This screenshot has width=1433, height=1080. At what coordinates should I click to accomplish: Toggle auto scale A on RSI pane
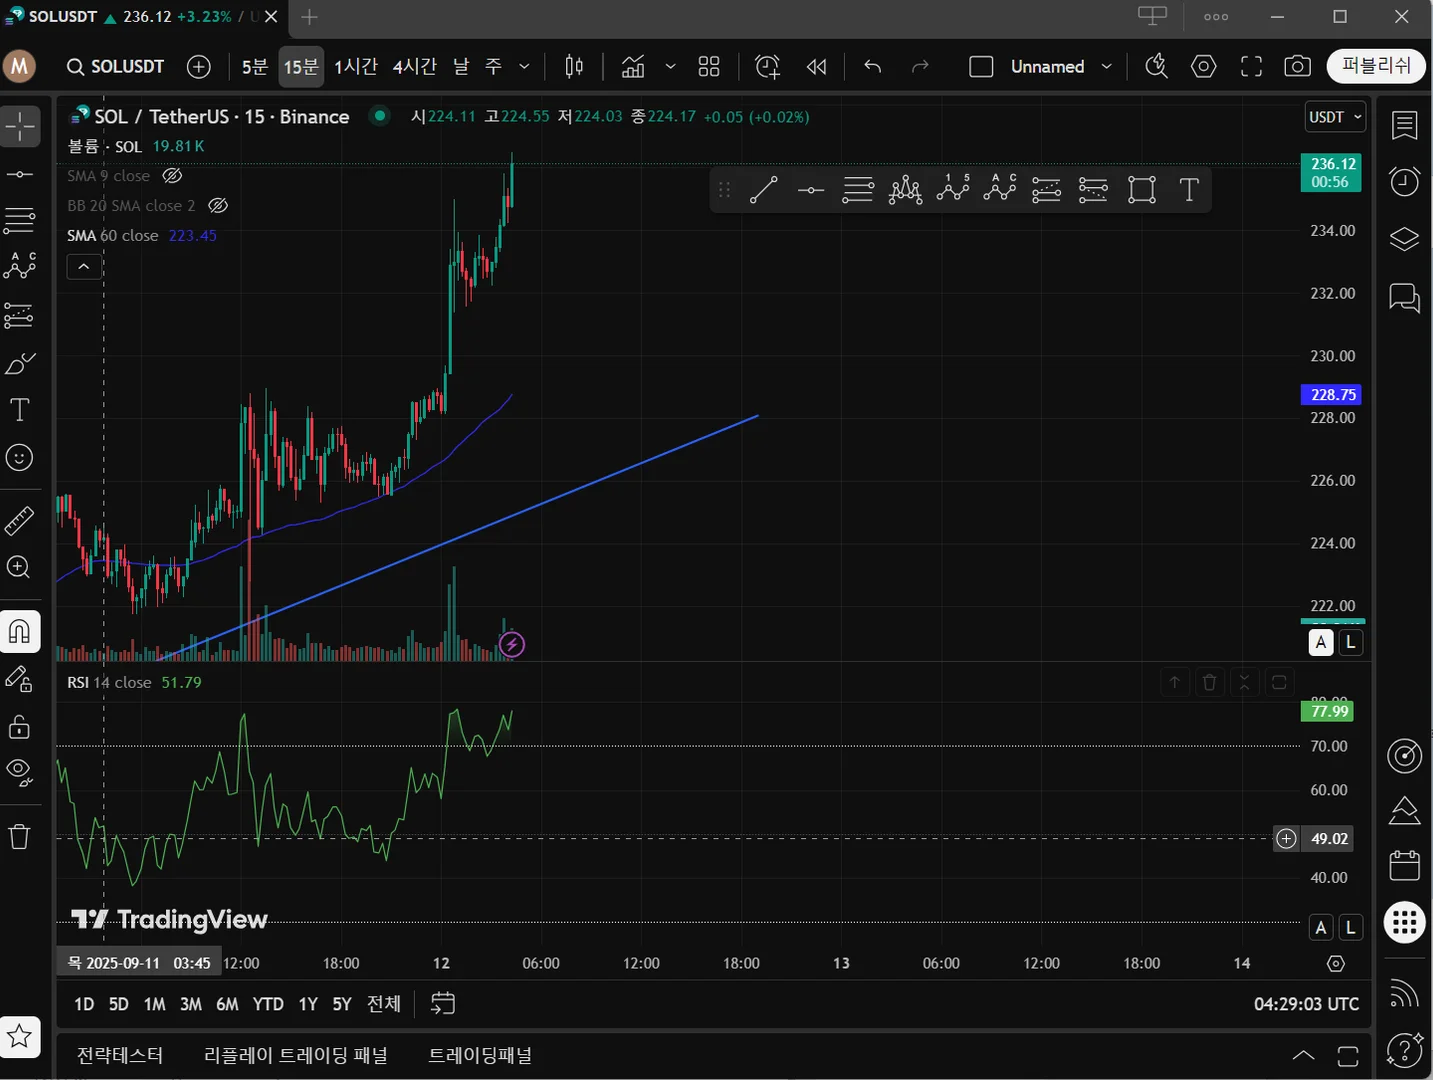point(1321,928)
